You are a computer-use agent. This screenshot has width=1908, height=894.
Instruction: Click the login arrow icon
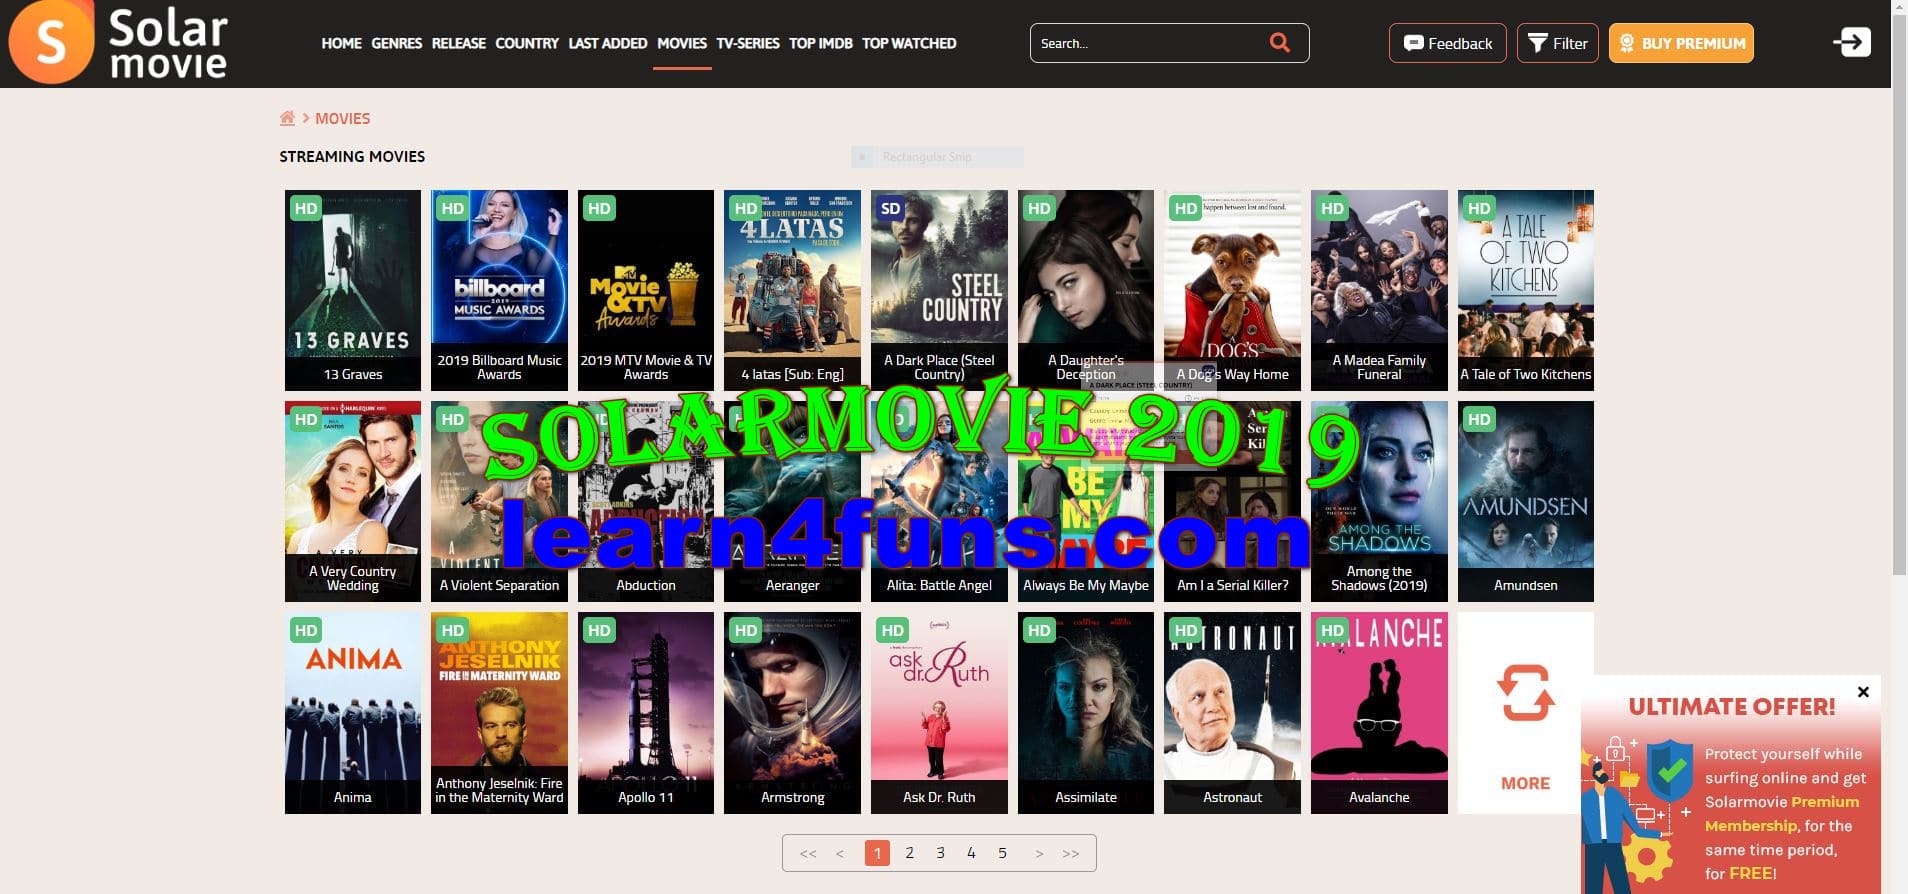(1851, 42)
